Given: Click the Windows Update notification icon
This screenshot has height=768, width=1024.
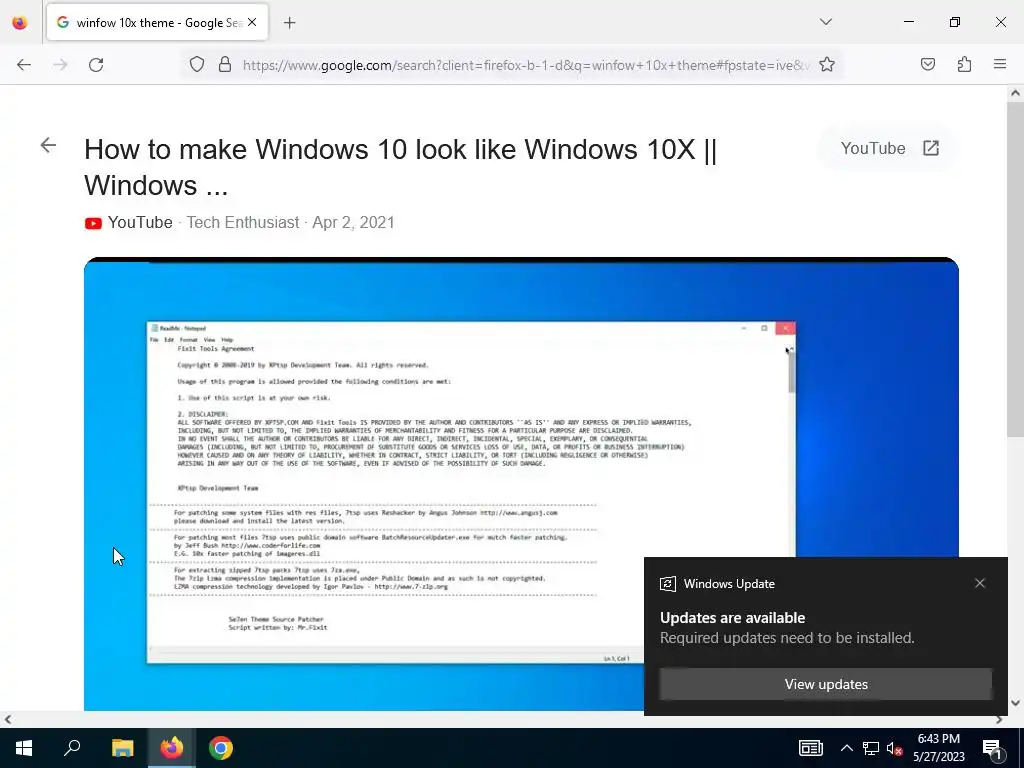Looking at the screenshot, I should [667, 584].
